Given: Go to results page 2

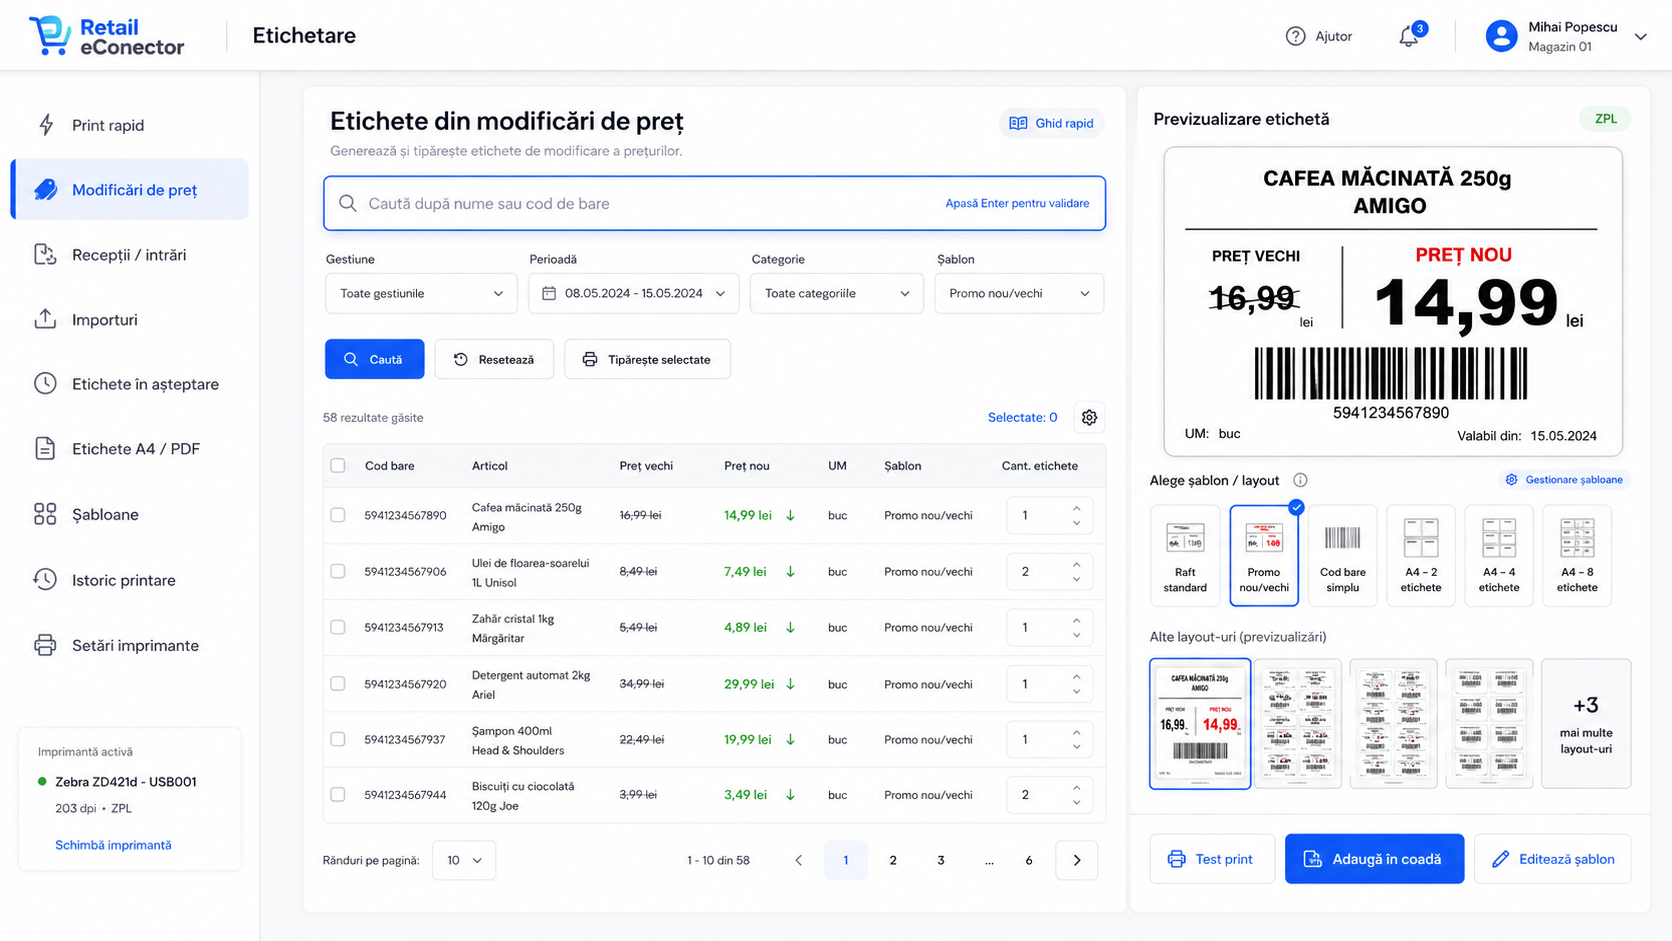Looking at the screenshot, I should [893, 860].
